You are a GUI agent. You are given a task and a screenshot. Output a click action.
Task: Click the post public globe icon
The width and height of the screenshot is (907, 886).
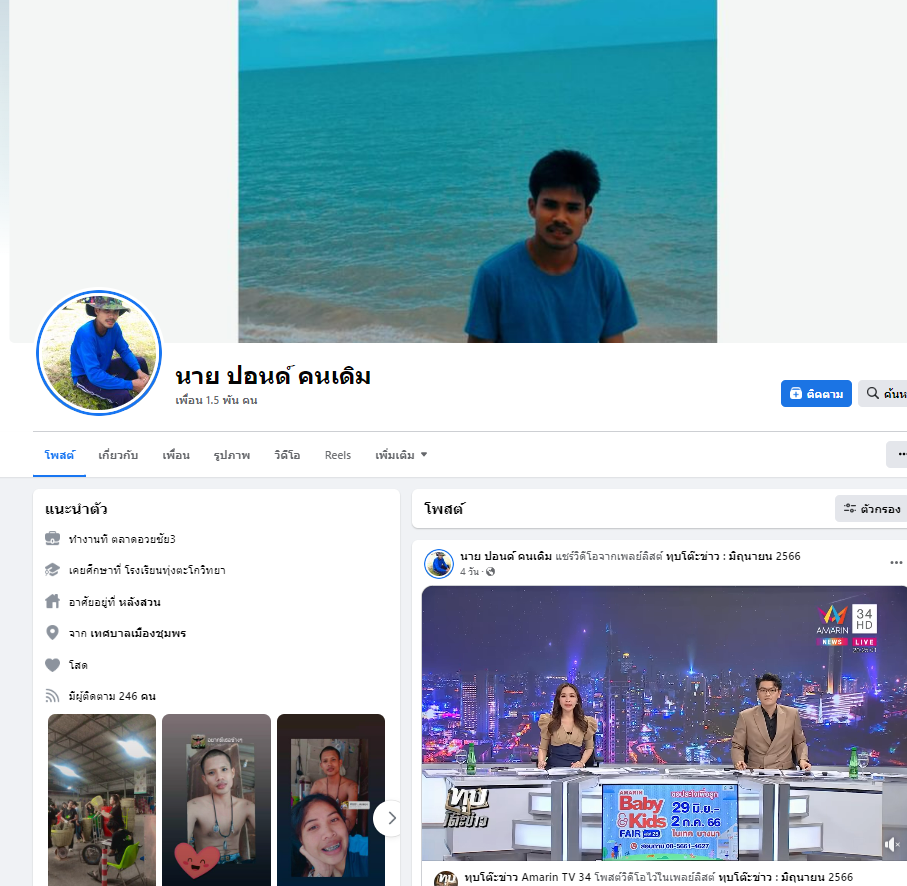tap(491, 571)
